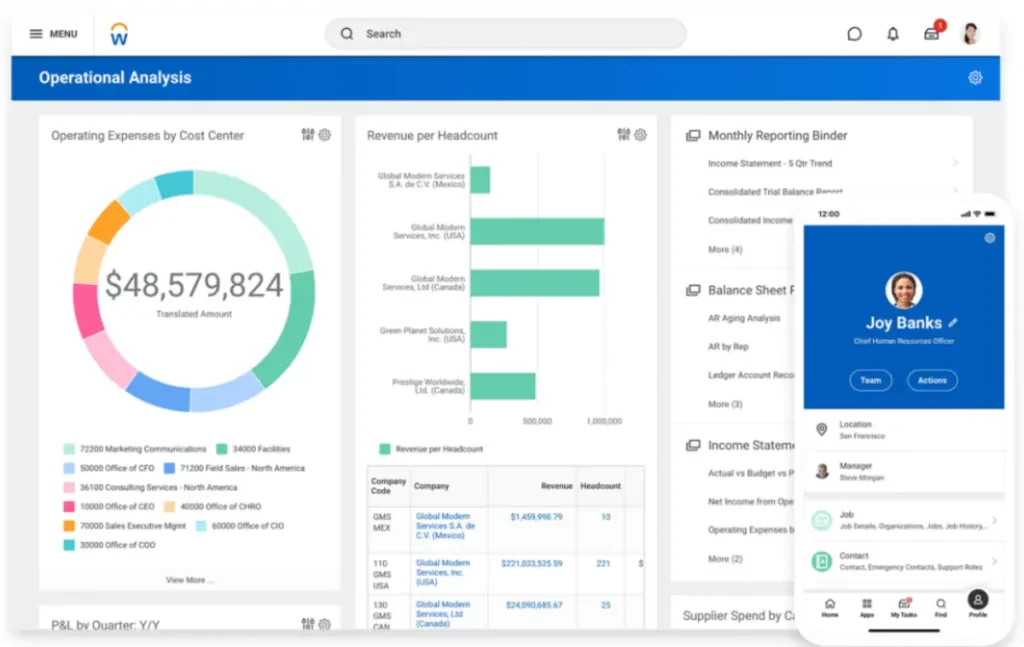Screen dimensions: 1024x647
Task: Edit Joy Banks name pencil icon
Action: (953, 323)
